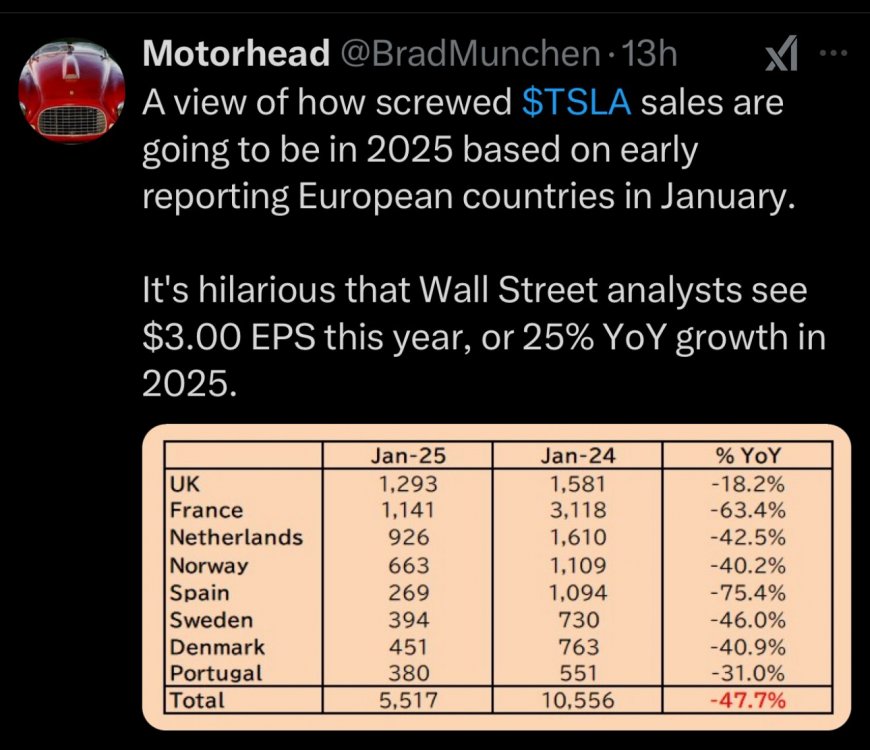Click the red -47.7% total value
870x750 pixels.
747,700
